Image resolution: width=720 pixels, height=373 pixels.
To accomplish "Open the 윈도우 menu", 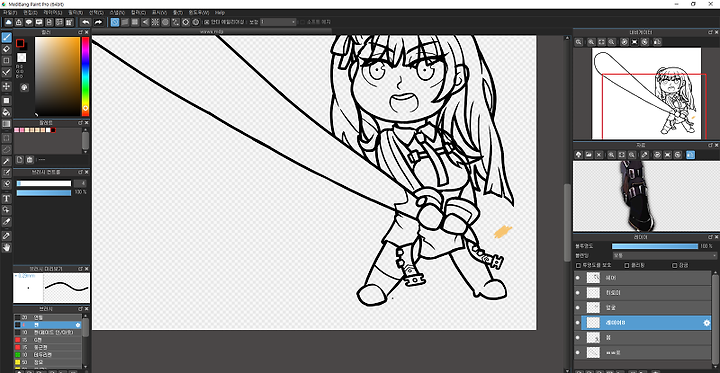I will click(198, 13).
